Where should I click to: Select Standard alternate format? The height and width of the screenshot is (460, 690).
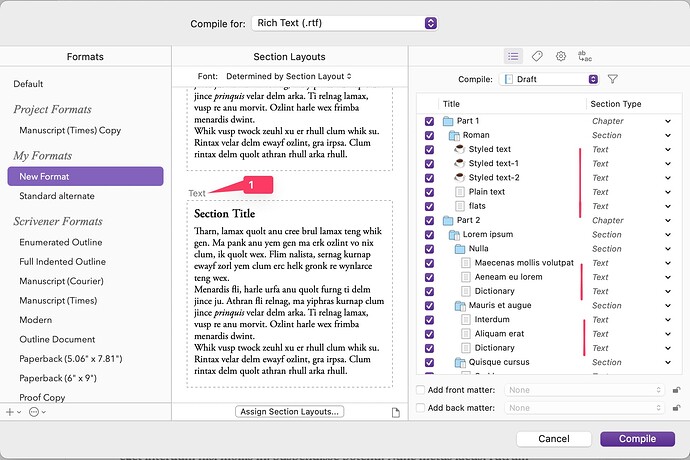(x=57, y=196)
